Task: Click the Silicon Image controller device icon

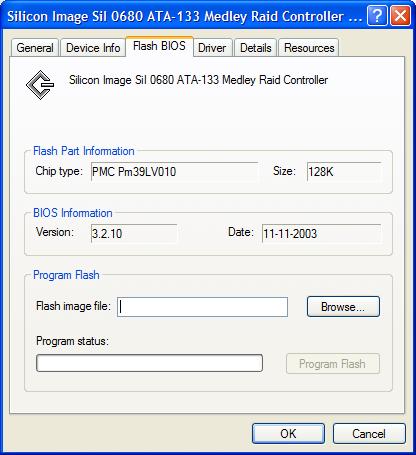Action: pyautogui.click(x=40, y=85)
